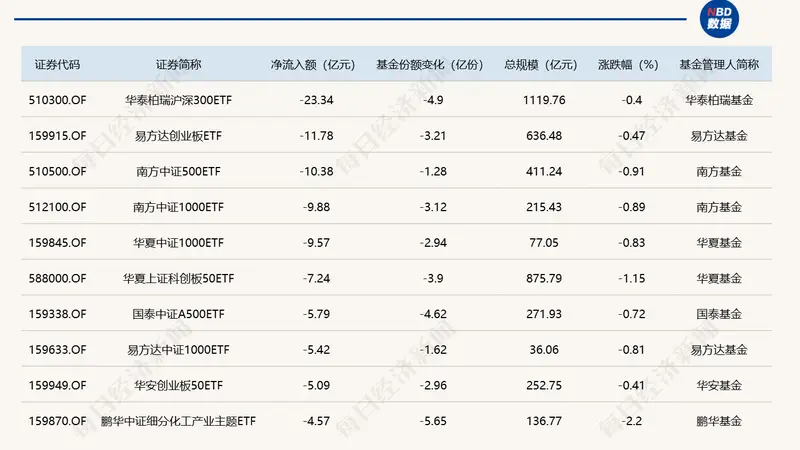Click total size 252.75
The image size is (800, 450).
(x=544, y=386)
